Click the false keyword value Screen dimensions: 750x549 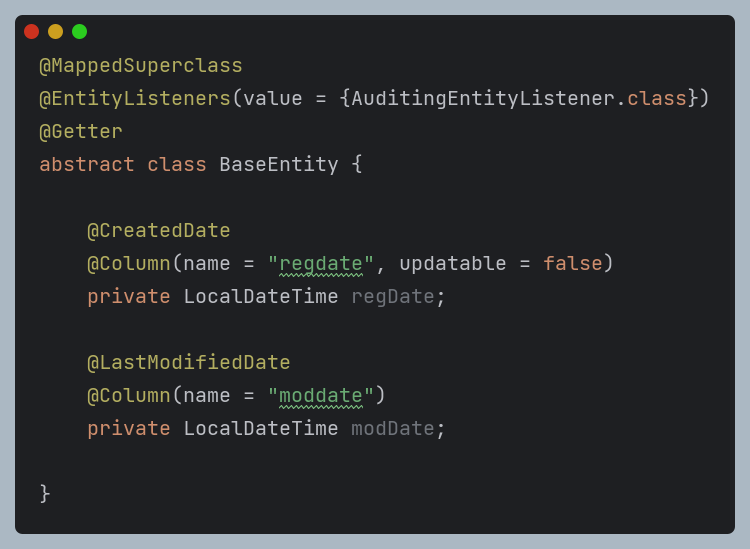click(573, 264)
